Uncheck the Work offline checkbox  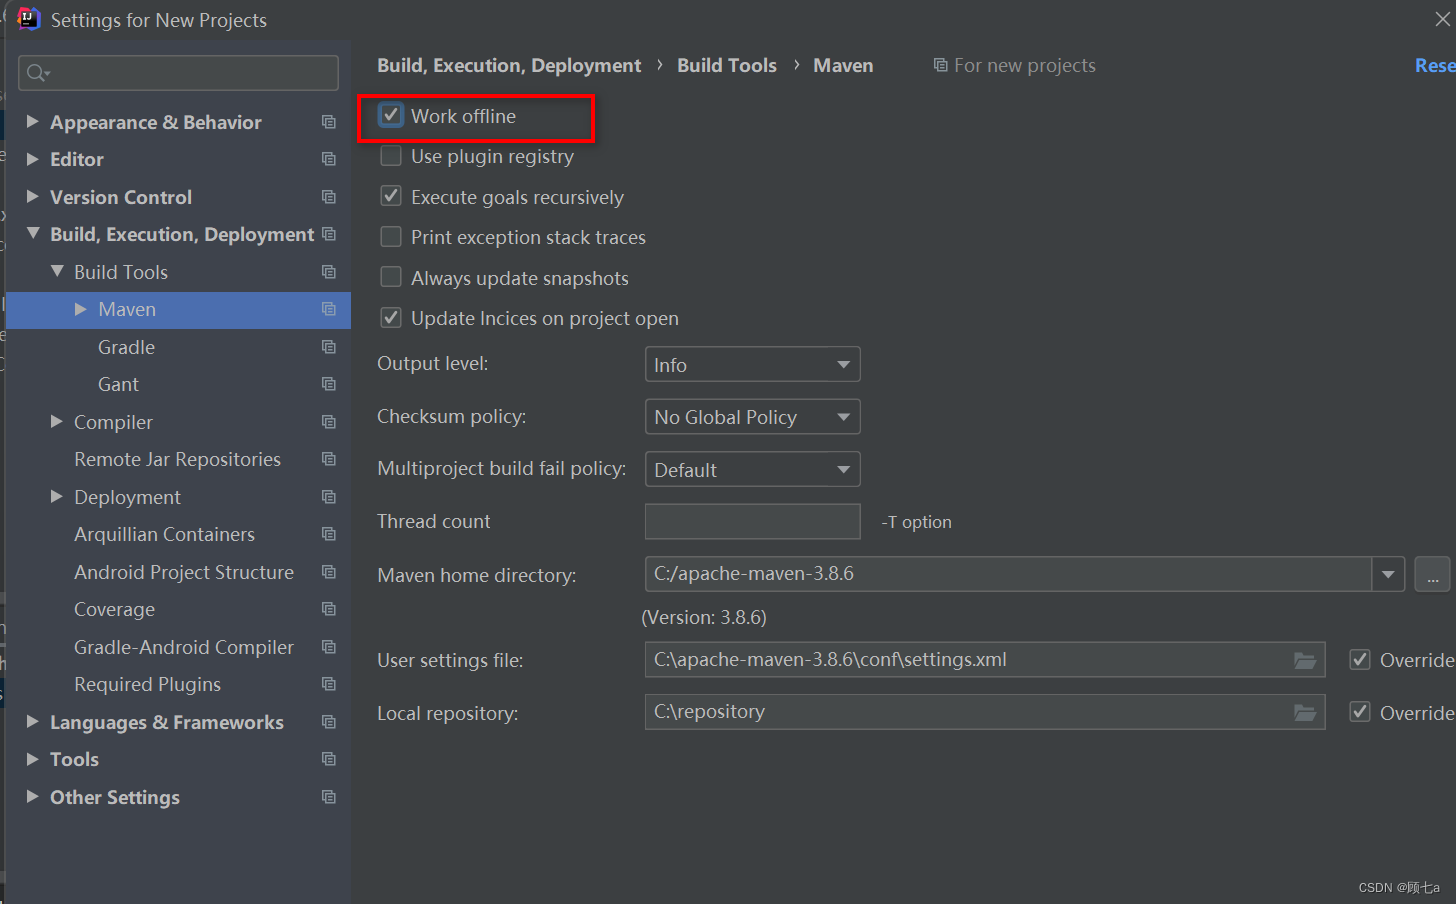[x=391, y=115]
